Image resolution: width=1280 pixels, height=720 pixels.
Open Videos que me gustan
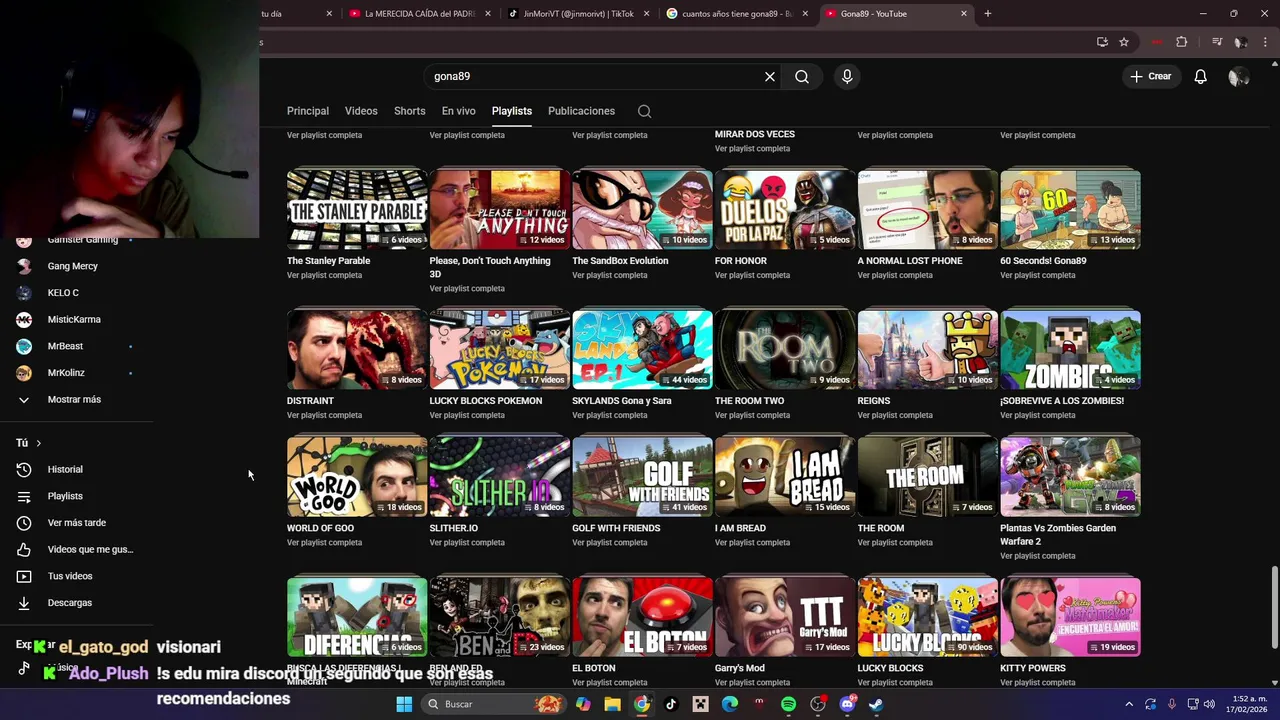pos(89,549)
